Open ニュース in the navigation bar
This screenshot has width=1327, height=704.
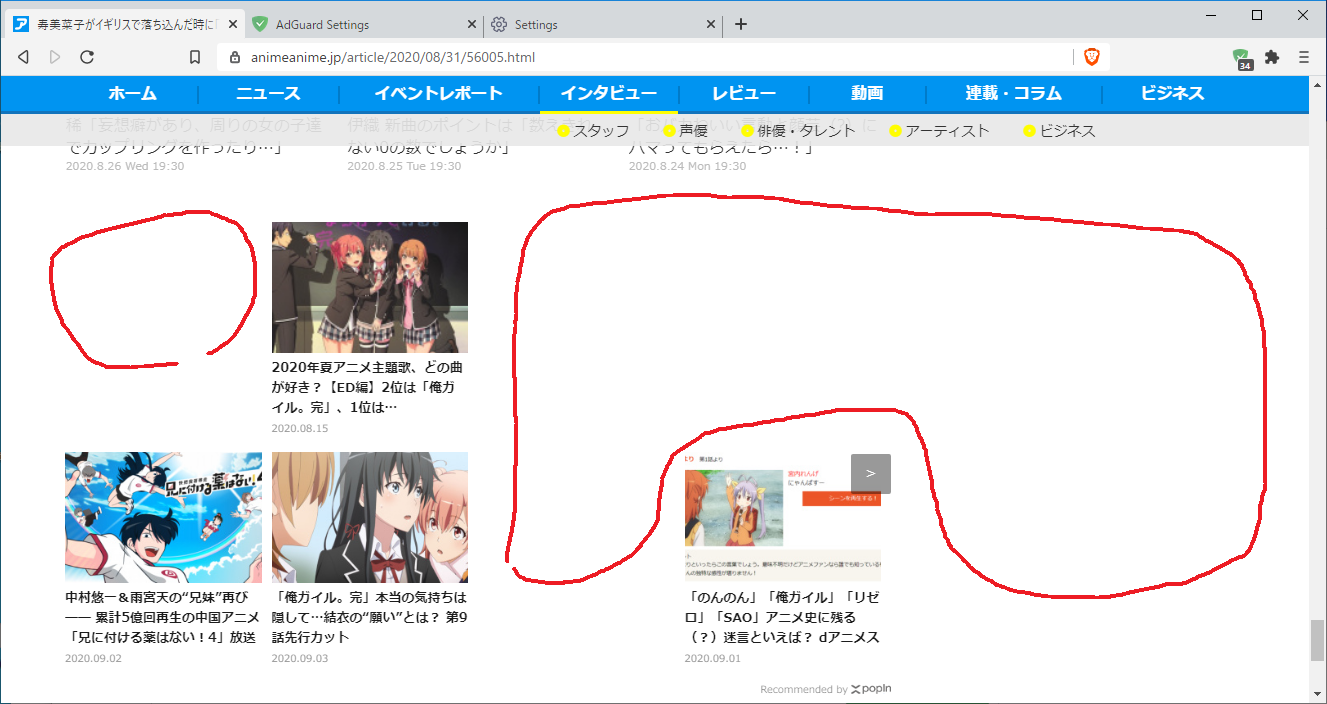(268, 94)
